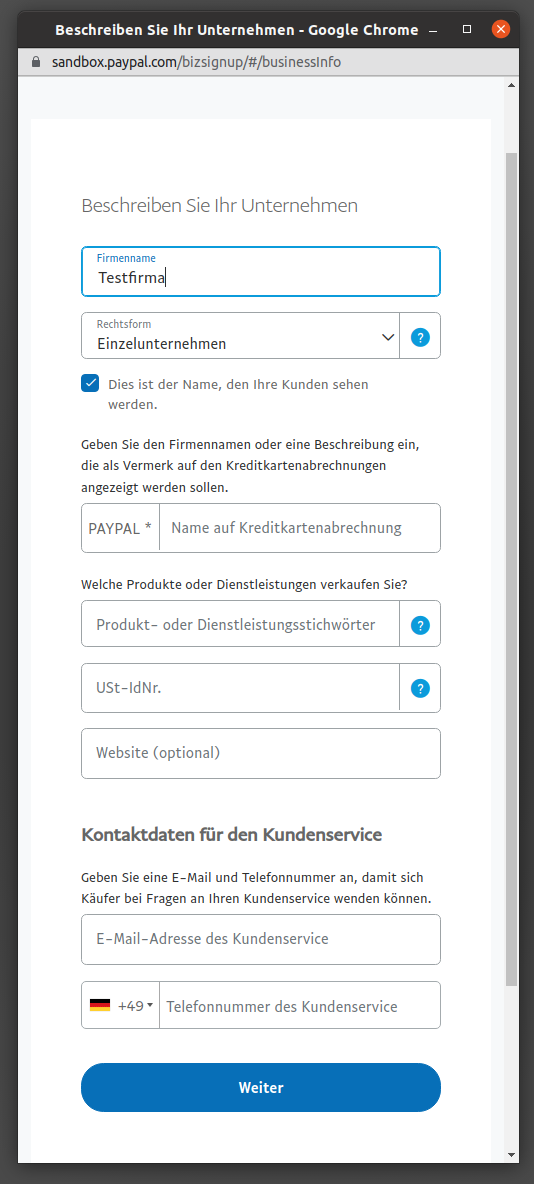Open the +49 country code selector

[x=121, y=1006]
